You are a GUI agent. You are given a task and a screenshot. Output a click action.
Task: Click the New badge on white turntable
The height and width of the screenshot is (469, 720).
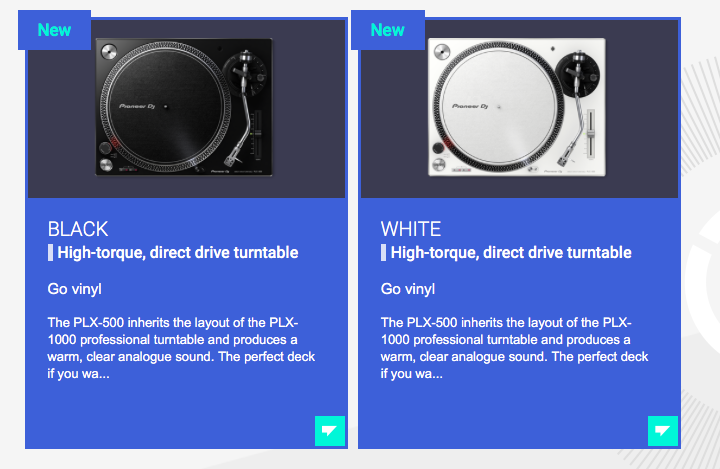click(x=388, y=30)
